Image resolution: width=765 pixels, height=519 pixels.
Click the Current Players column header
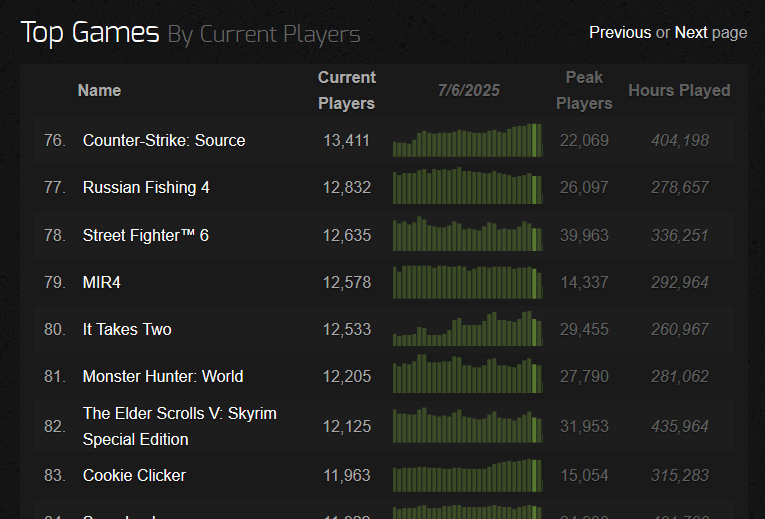click(x=346, y=90)
